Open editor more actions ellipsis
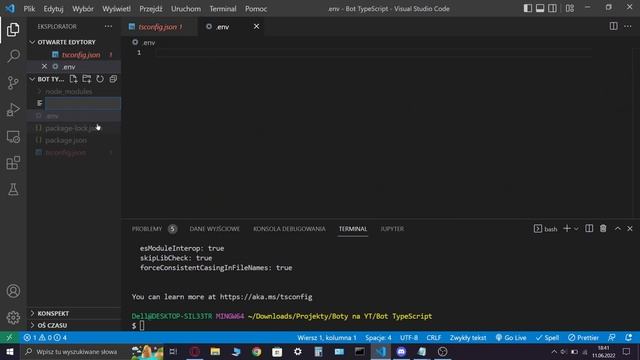 tap(628, 26)
